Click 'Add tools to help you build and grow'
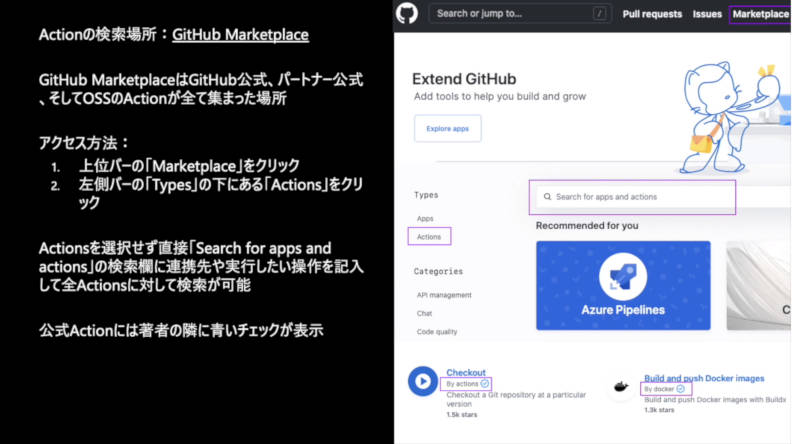Viewport: 800px width, 444px height. click(x=500, y=96)
